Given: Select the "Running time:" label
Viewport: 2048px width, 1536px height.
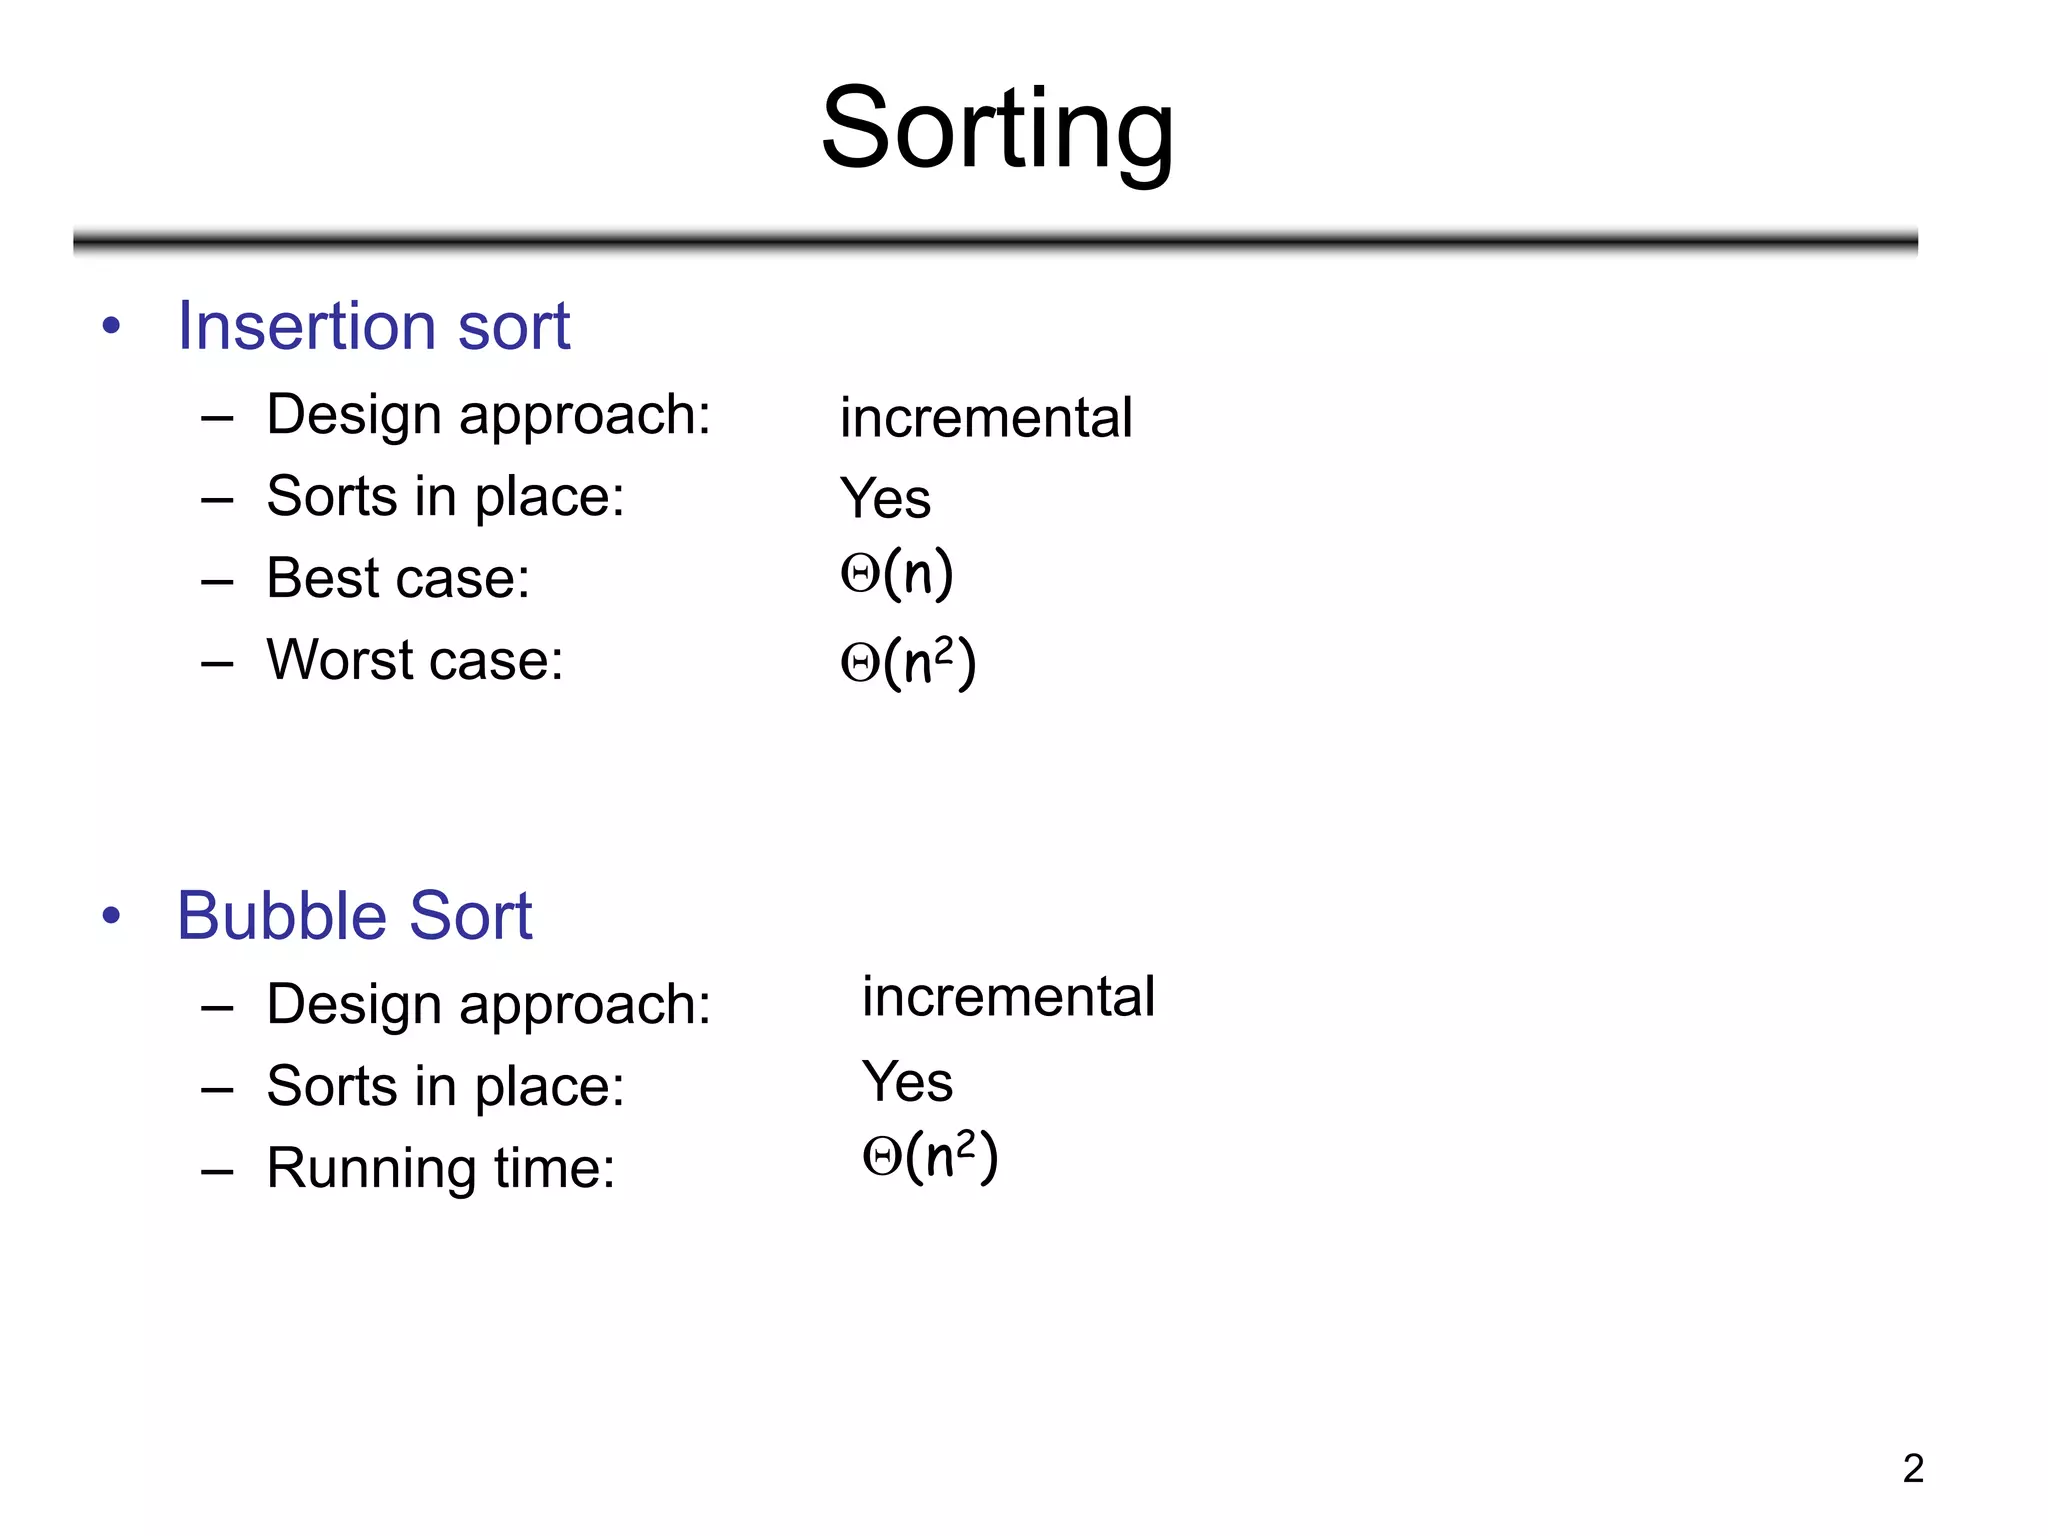Looking at the screenshot, I should (441, 1168).
